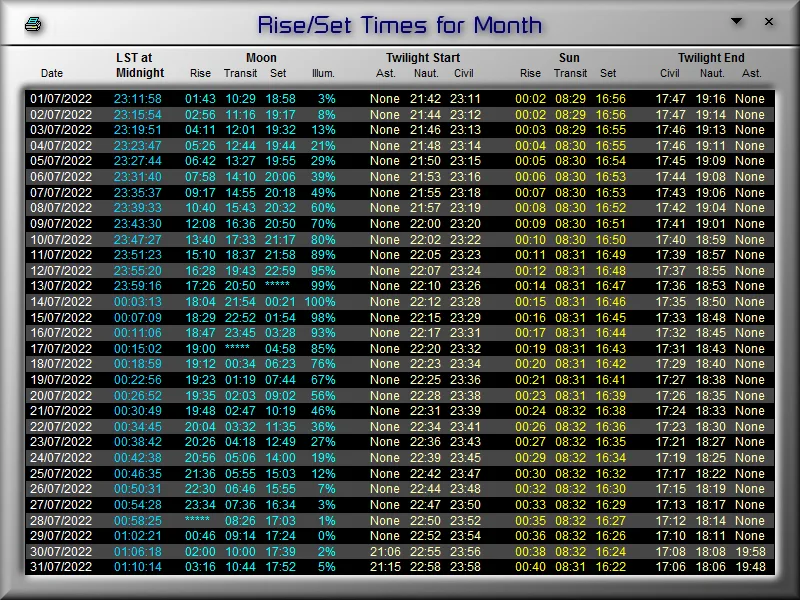Click Sun rise time 00:40
The image size is (800, 600).
coord(530,567)
